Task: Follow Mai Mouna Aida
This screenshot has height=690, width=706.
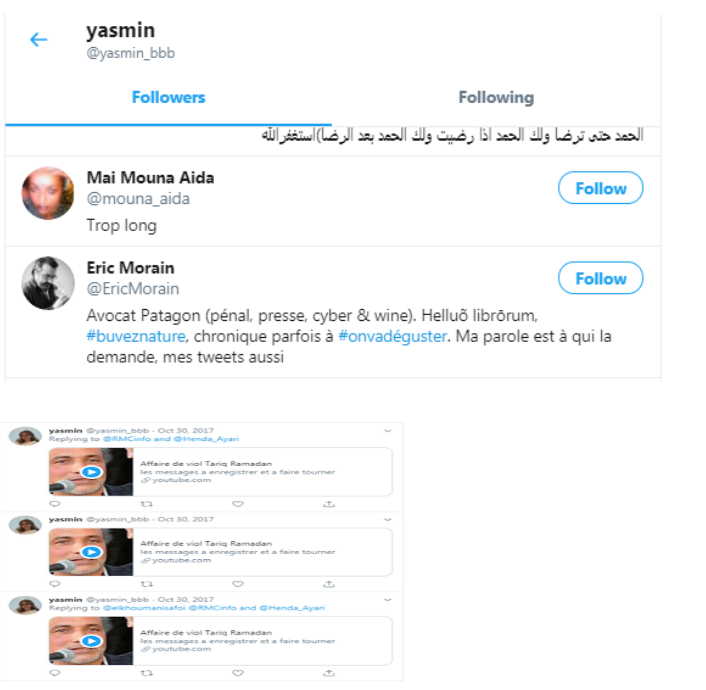Action: click(x=601, y=188)
